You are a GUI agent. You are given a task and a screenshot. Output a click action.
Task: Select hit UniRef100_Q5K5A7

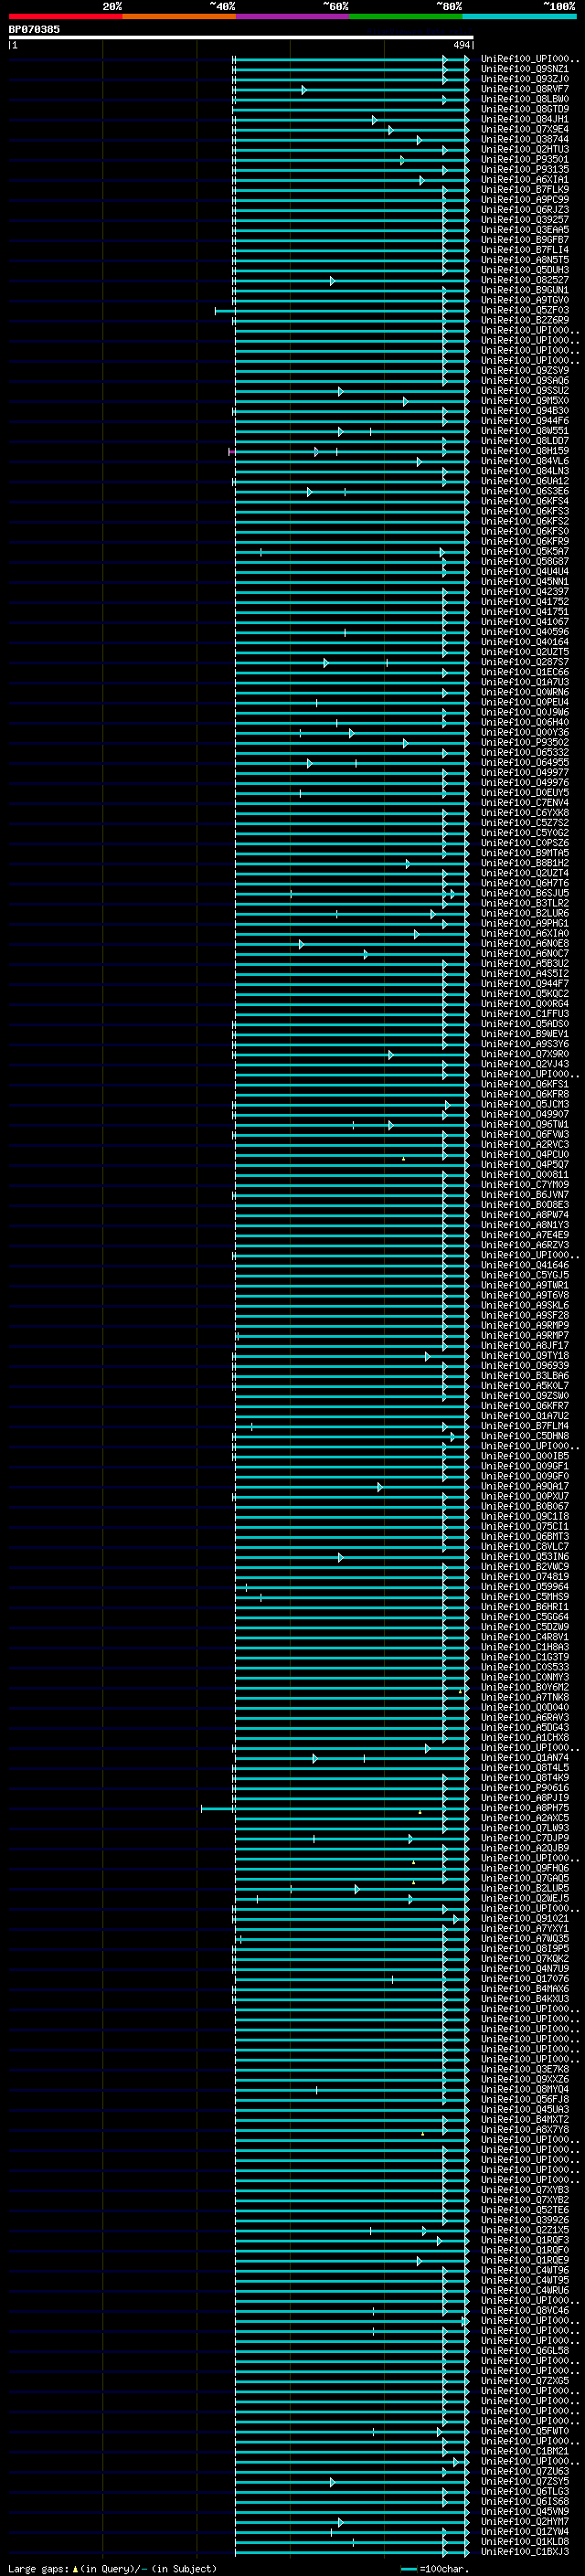[x=525, y=552]
